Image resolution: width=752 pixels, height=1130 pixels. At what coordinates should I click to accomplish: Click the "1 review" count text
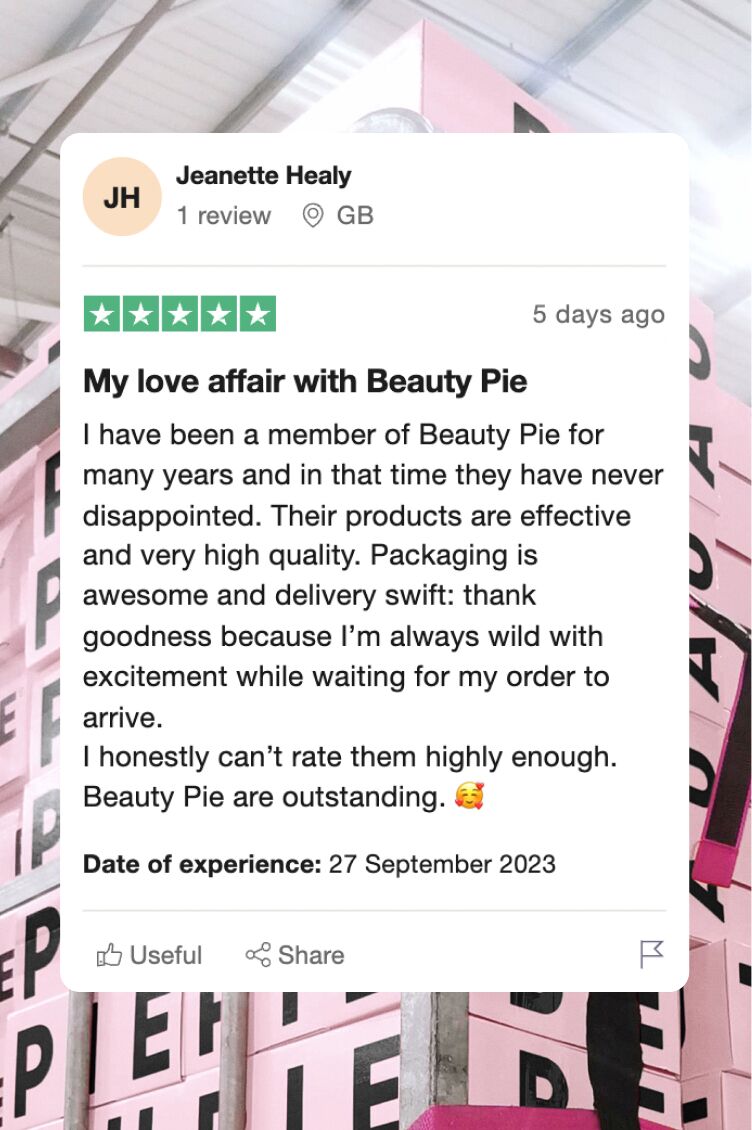[224, 216]
